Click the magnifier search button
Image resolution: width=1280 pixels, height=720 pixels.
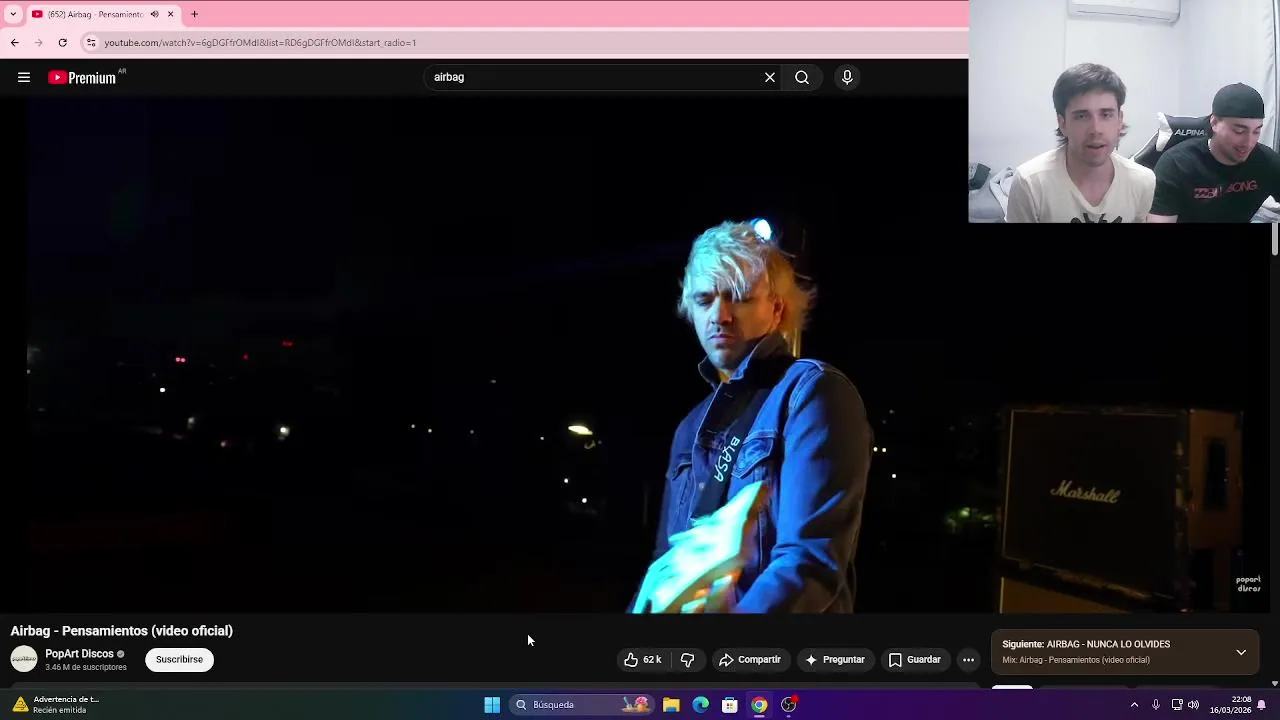802,77
